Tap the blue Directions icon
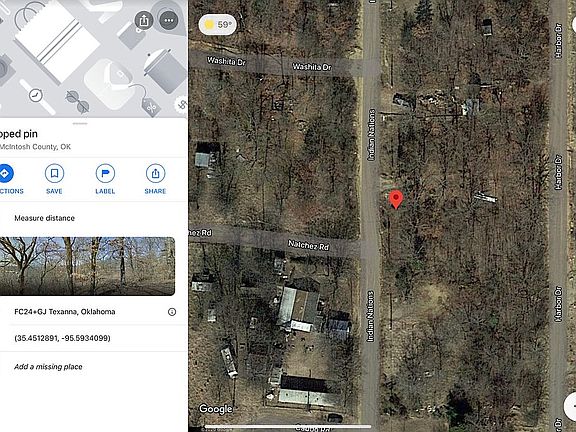 (x=5, y=173)
